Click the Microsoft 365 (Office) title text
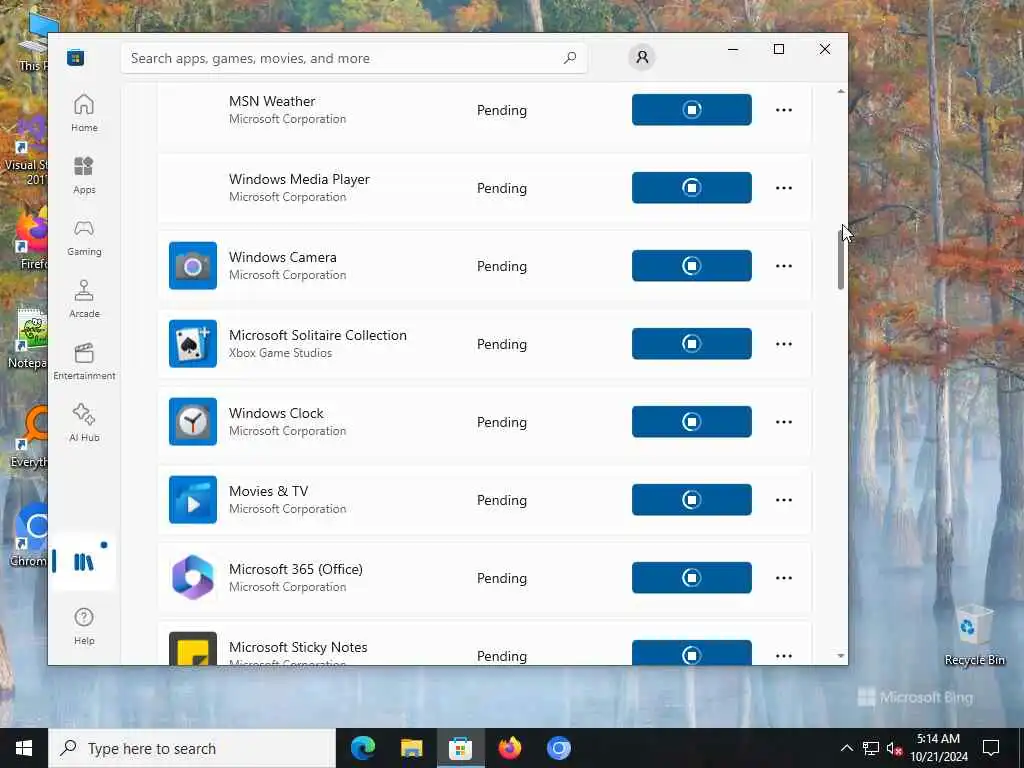The width and height of the screenshot is (1024, 768). [x=295, y=569]
